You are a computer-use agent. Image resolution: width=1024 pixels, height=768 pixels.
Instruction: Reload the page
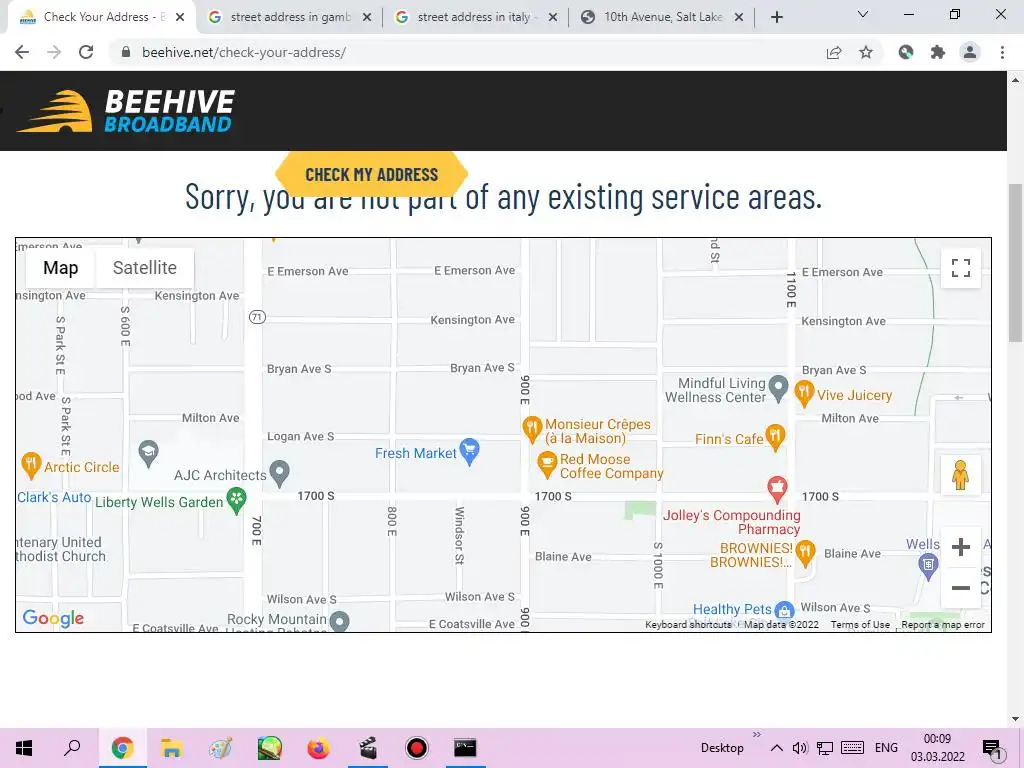pos(86,52)
